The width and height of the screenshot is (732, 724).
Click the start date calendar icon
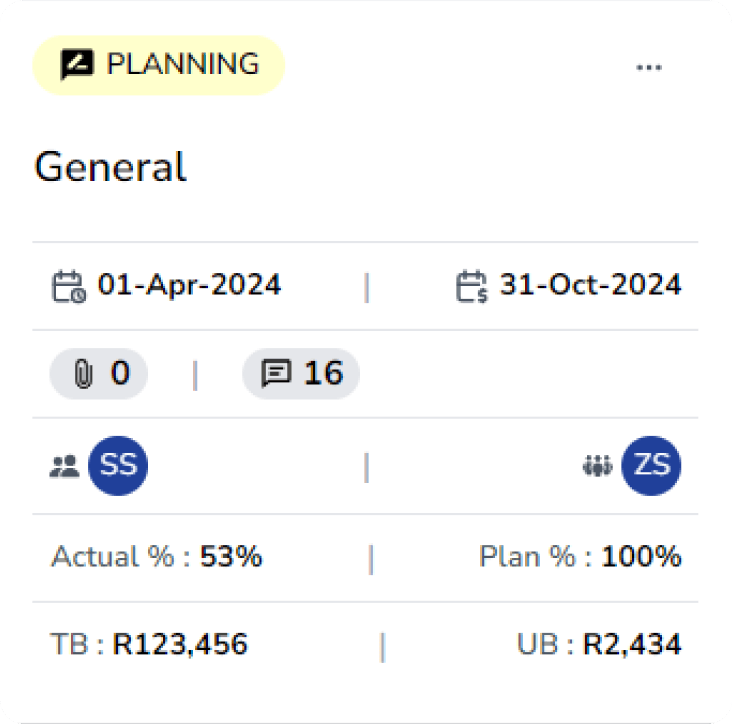point(66,286)
